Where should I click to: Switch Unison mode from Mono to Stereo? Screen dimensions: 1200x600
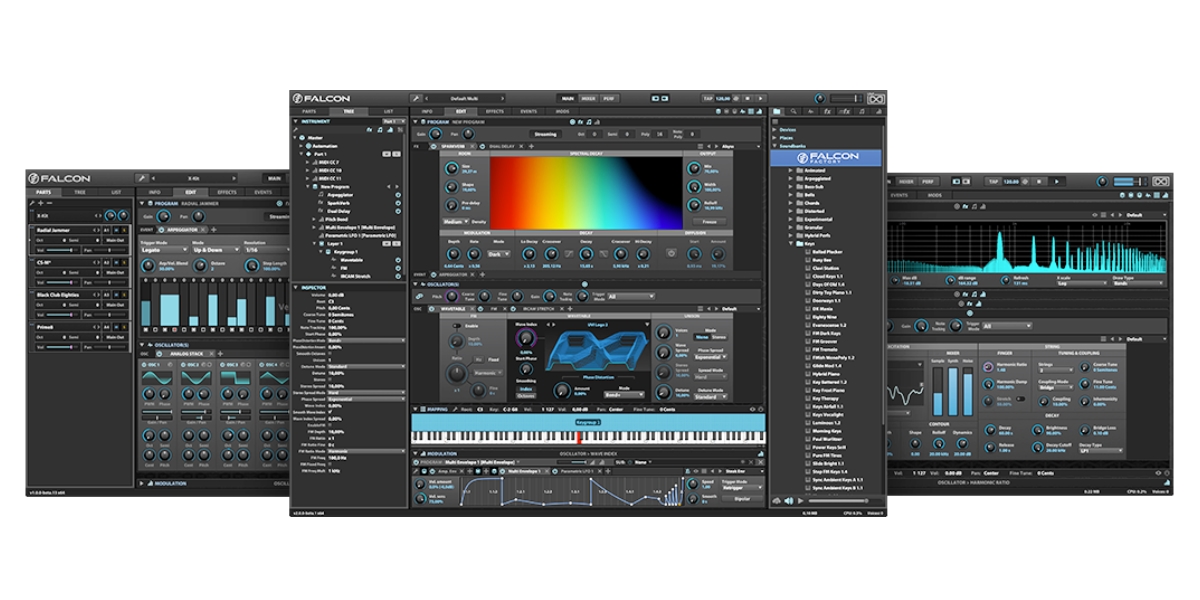pos(718,337)
